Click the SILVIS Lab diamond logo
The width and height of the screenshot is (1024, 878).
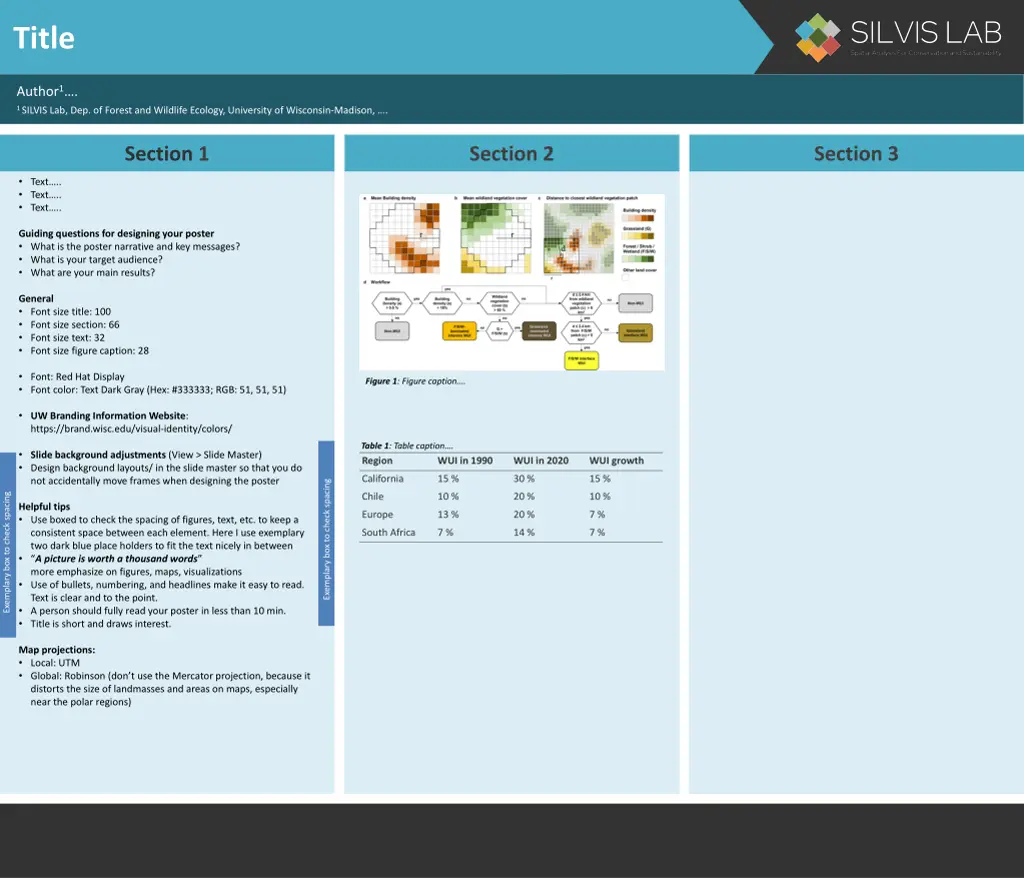pos(818,37)
